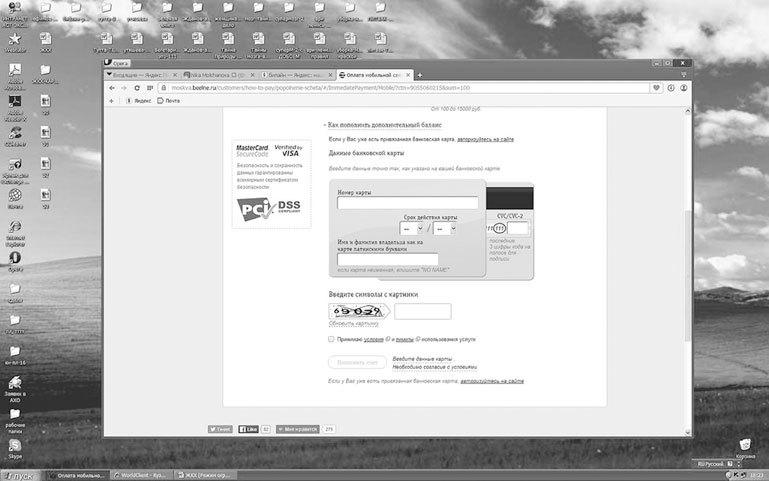Open the Recycle Bin (Корзина) icon
Image resolution: width=769 pixels, height=481 pixels.
point(744,444)
